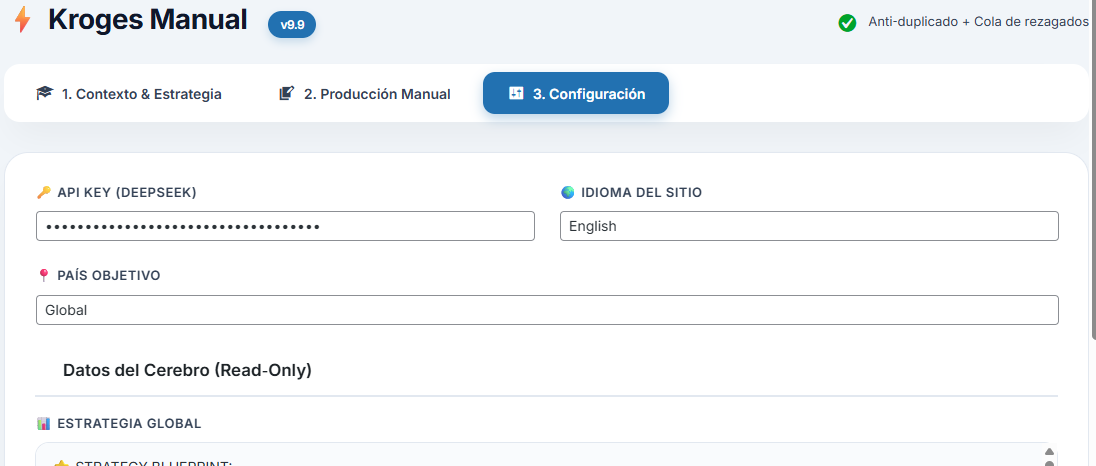Screen dimensions: 1096x466
Task: Click the Estrategia Global read-only text area
Action: tap(540, 456)
